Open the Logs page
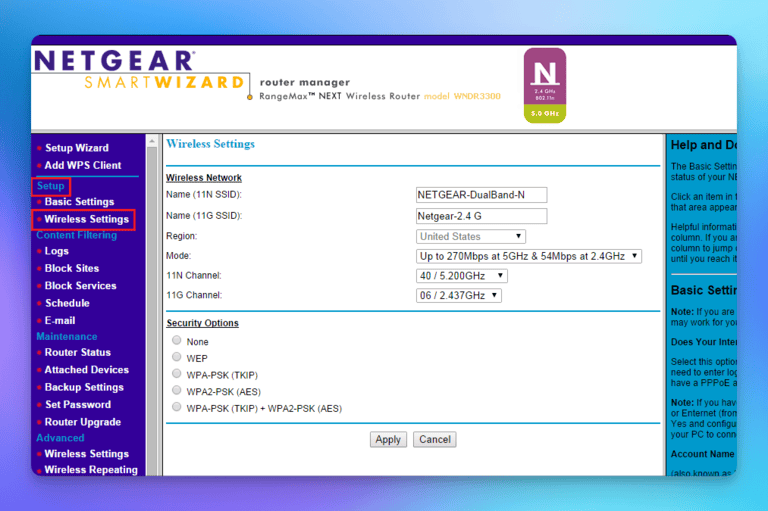 pos(57,251)
